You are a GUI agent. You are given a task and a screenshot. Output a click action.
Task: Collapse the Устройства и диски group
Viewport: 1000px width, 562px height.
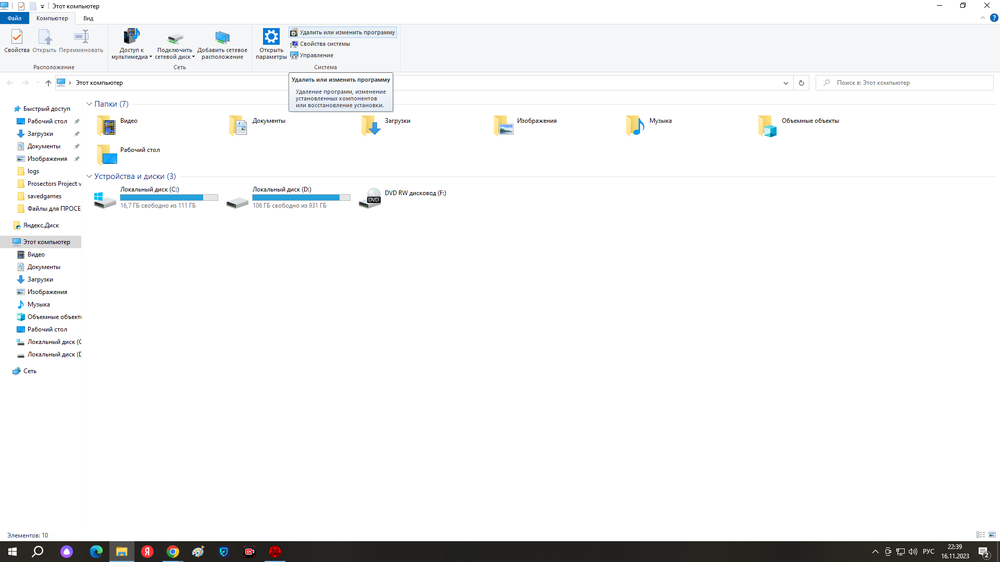pyautogui.click(x=89, y=176)
